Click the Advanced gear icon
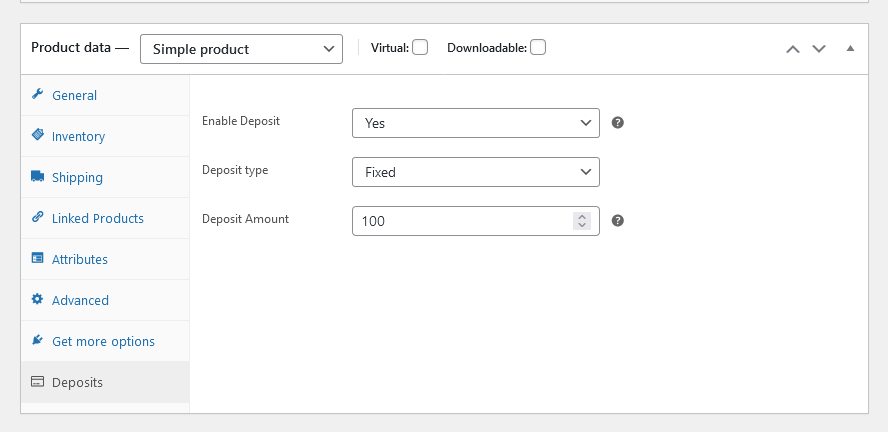This screenshot has height=432, width=888. (x=37, y=299)
